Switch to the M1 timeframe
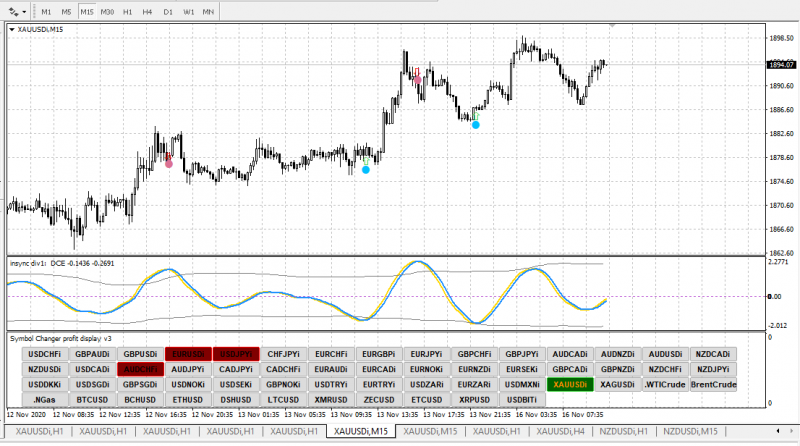The image size is (800, 446). [x=47, y=11]
